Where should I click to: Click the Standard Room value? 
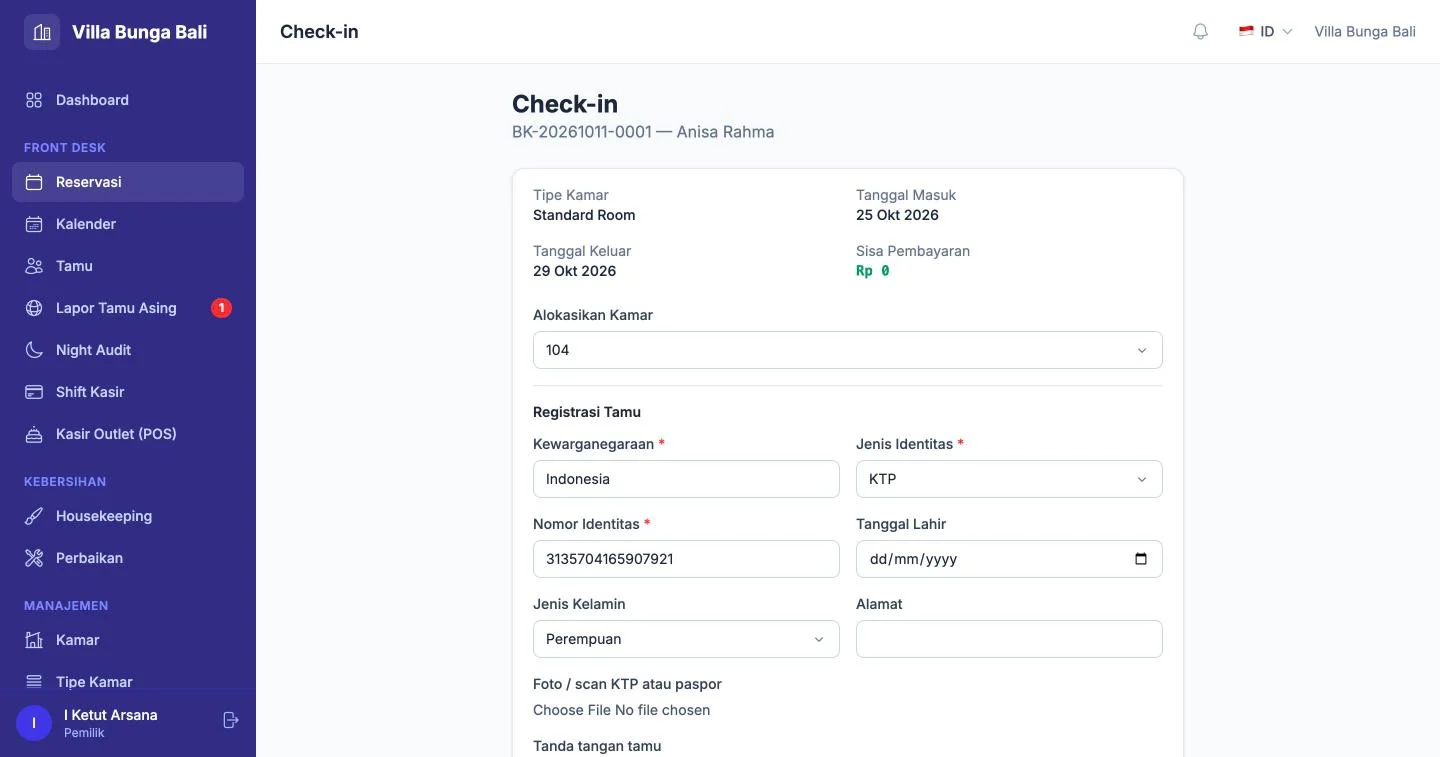(584, 215)
